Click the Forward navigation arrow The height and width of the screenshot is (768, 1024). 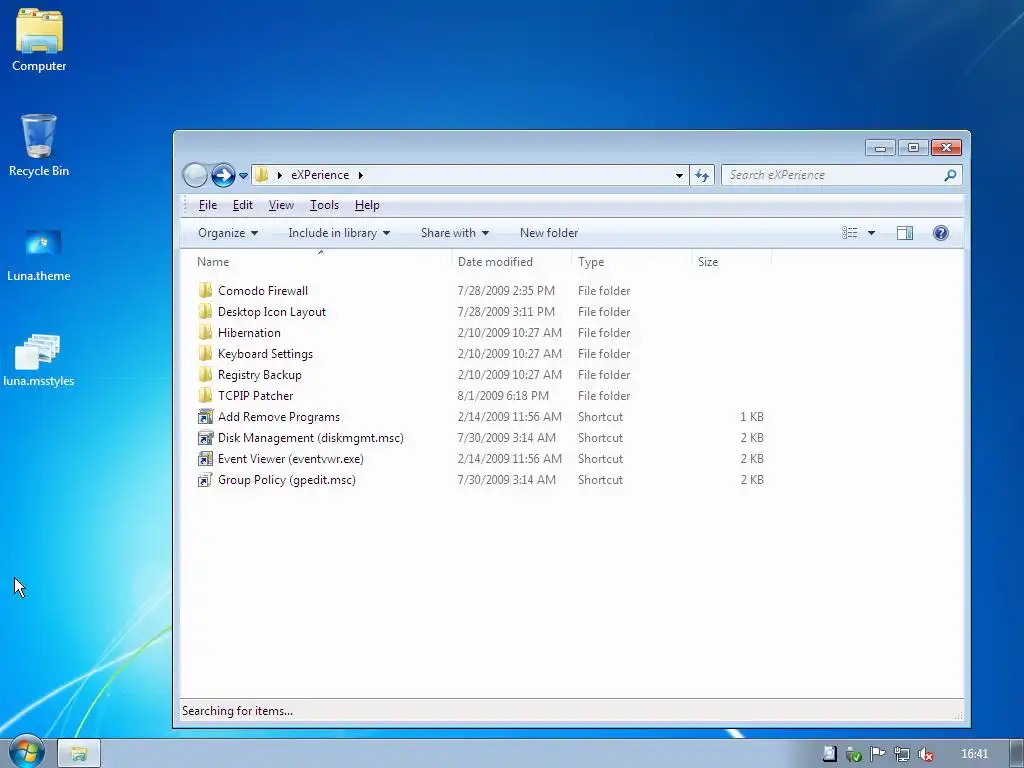coord(223,175)
